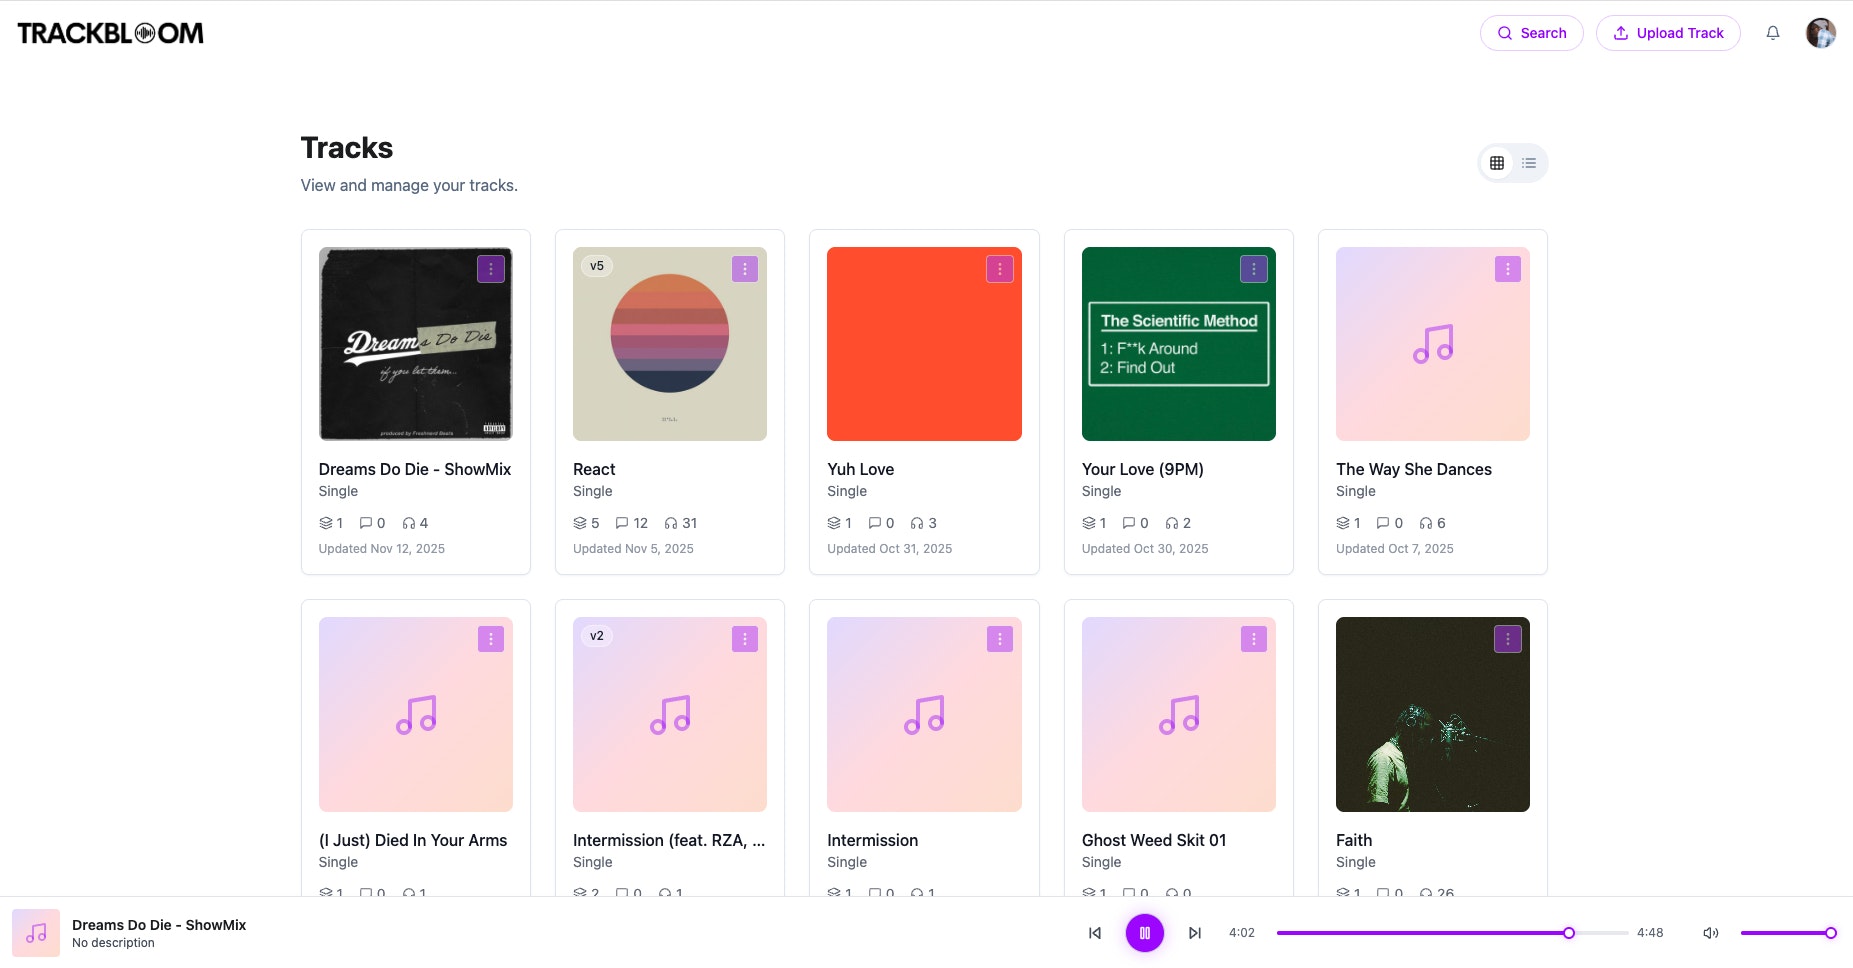This screenshot has height=968, width=1853.
Task: Click comments icon on Dreams Do Die card
Action: click(366, 523)
